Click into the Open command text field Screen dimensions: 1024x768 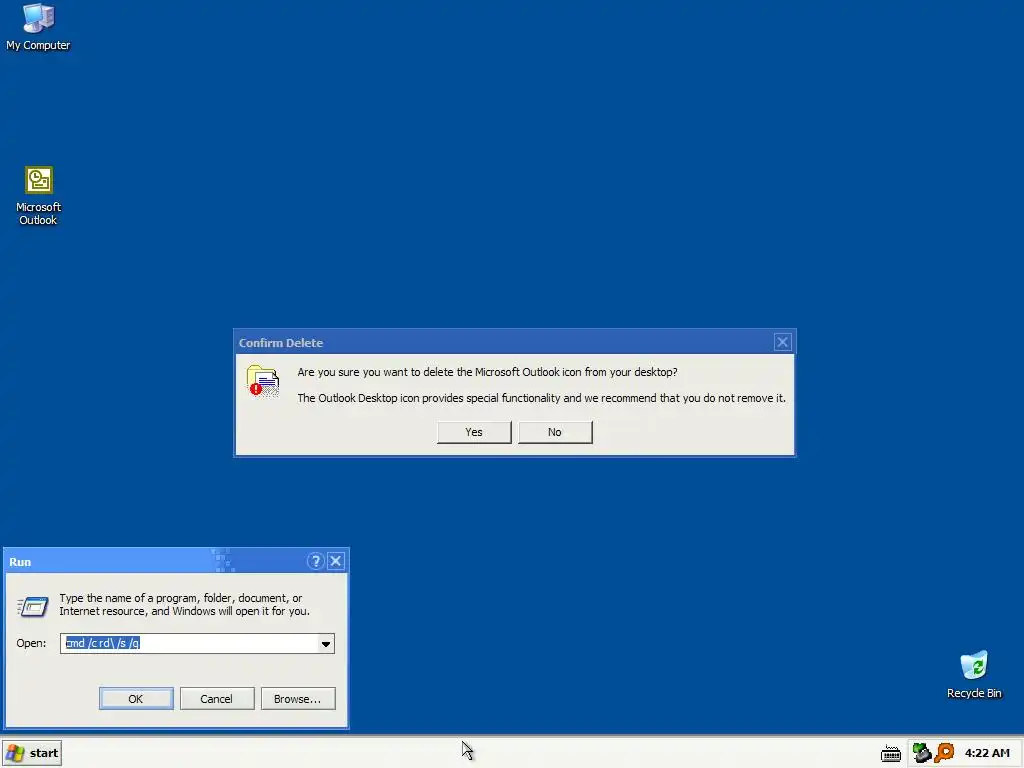point(189,643)
